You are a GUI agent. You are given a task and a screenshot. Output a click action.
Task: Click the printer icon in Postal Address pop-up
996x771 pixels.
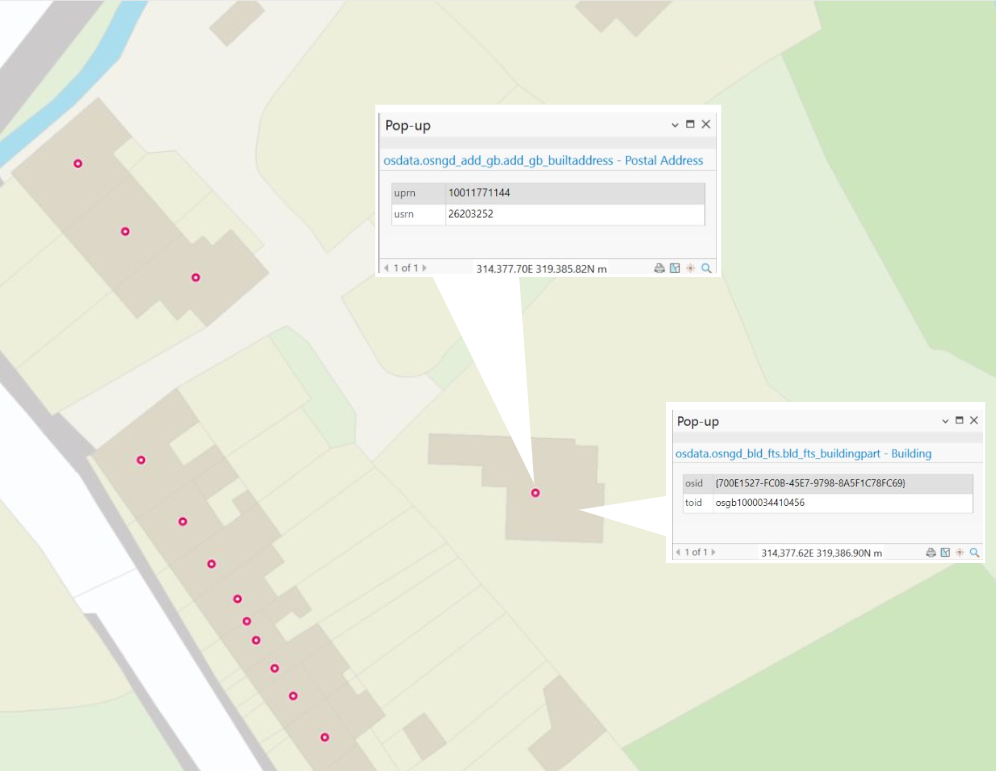[659, 268]
